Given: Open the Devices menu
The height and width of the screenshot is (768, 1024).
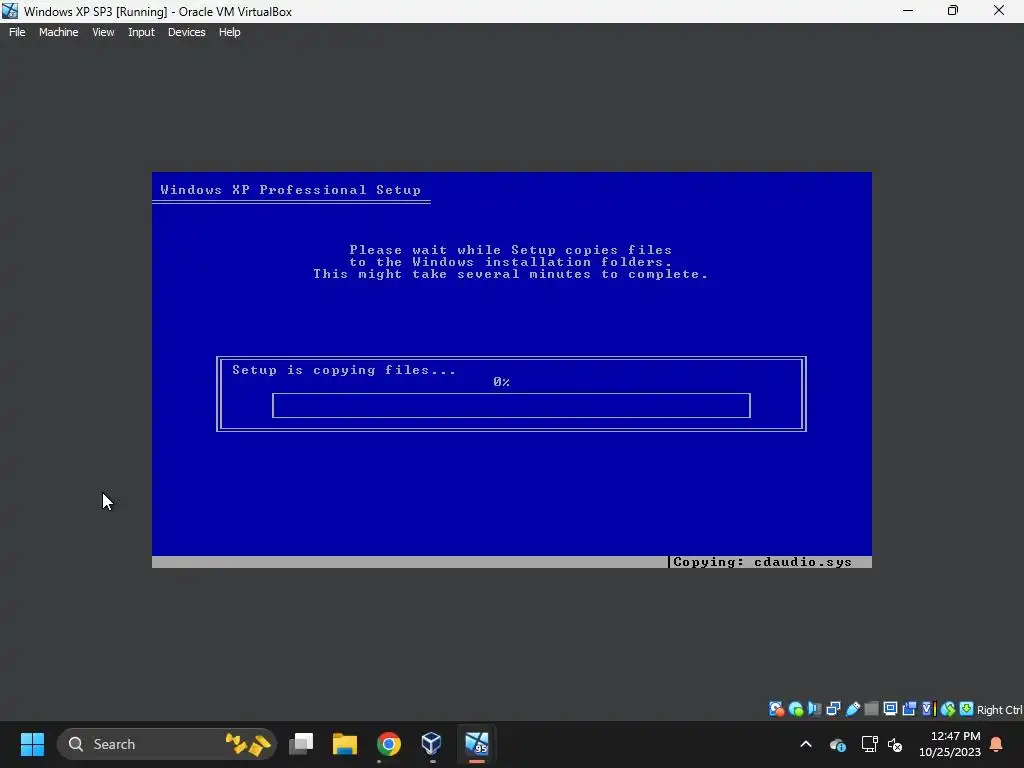Looking at the screenshot, I should pyautogui.click(x=186, y=32).
